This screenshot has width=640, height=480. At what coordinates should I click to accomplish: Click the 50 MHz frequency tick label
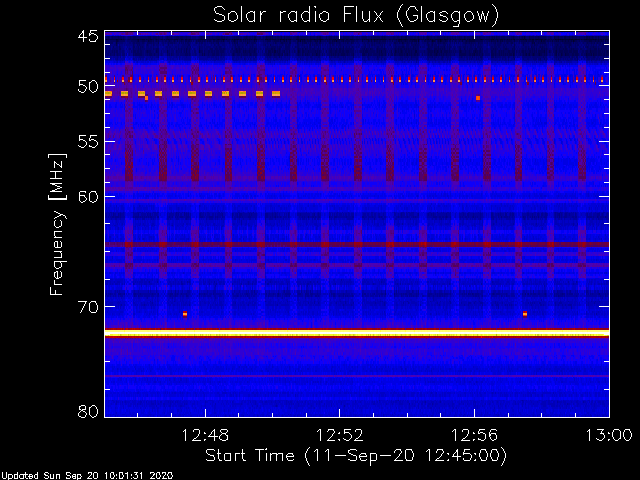pos(88,87)
